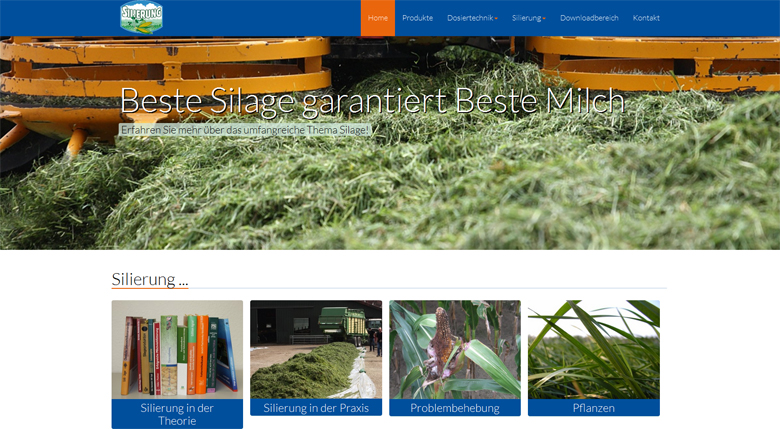The image size is (780, 429).
Task: Click the Silierung logo in the header
Action: coord(141,17)
